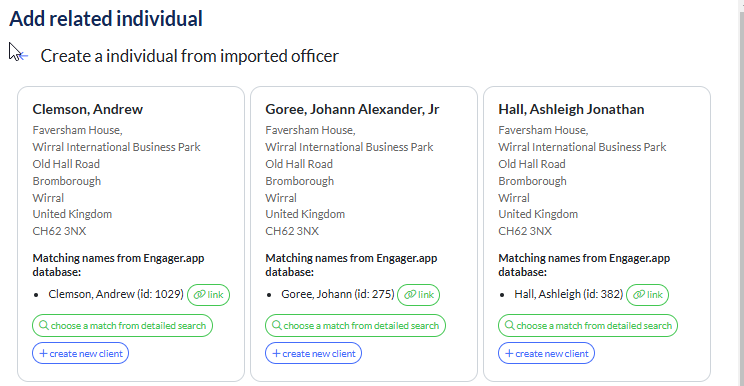Open detailed search for Clemson, Andrew
Screen dimensions: 744x386
pyautogui.click(x=122, y=326)
